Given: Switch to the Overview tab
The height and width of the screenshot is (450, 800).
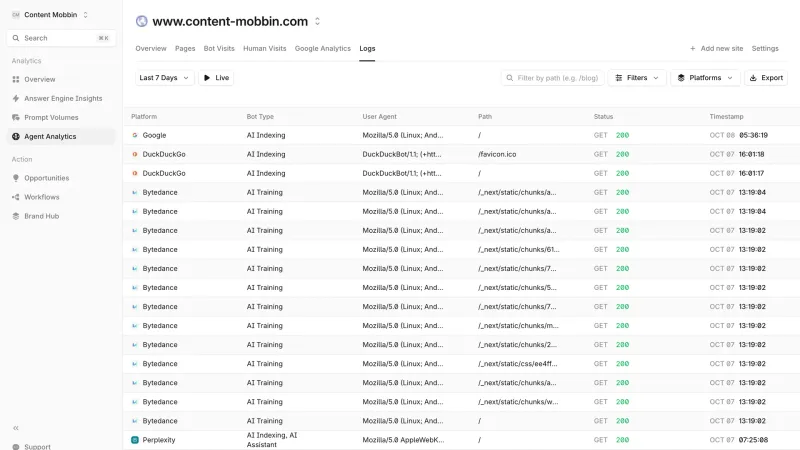Looking at the screenshot, I should click(x=151, y=48).
